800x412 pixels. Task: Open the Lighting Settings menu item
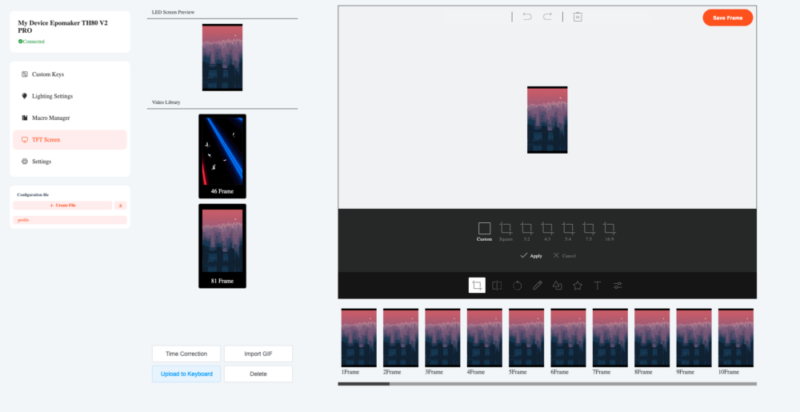52,96
